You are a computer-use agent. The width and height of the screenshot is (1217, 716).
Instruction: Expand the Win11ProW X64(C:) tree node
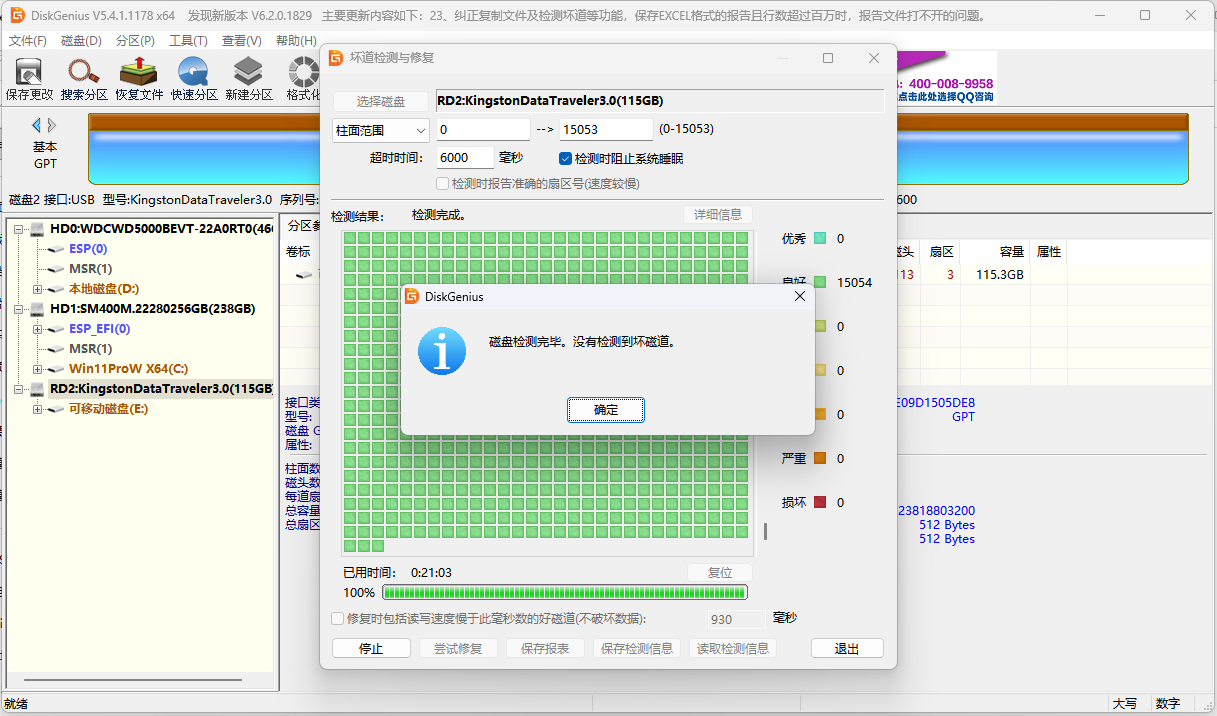(x=38, y=369)
